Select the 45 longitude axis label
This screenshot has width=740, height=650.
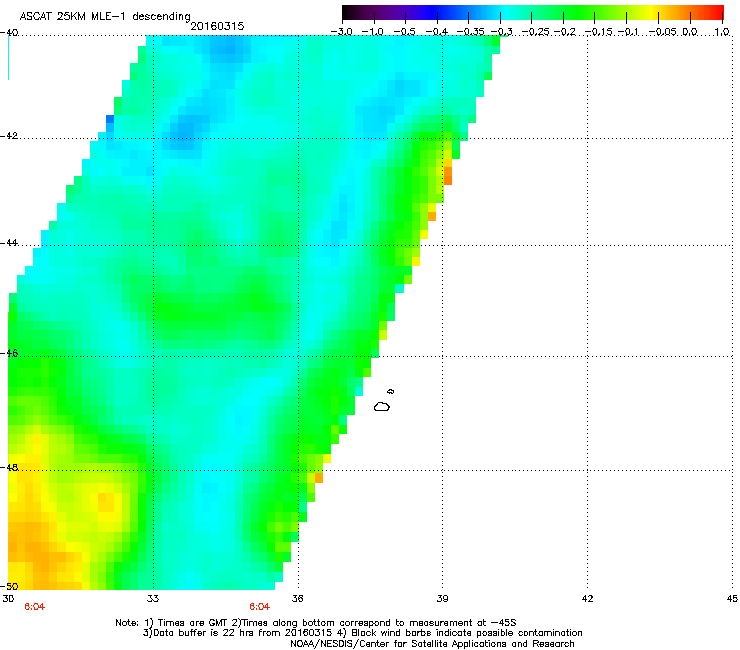pyautogui.click(x=732, y=599)
